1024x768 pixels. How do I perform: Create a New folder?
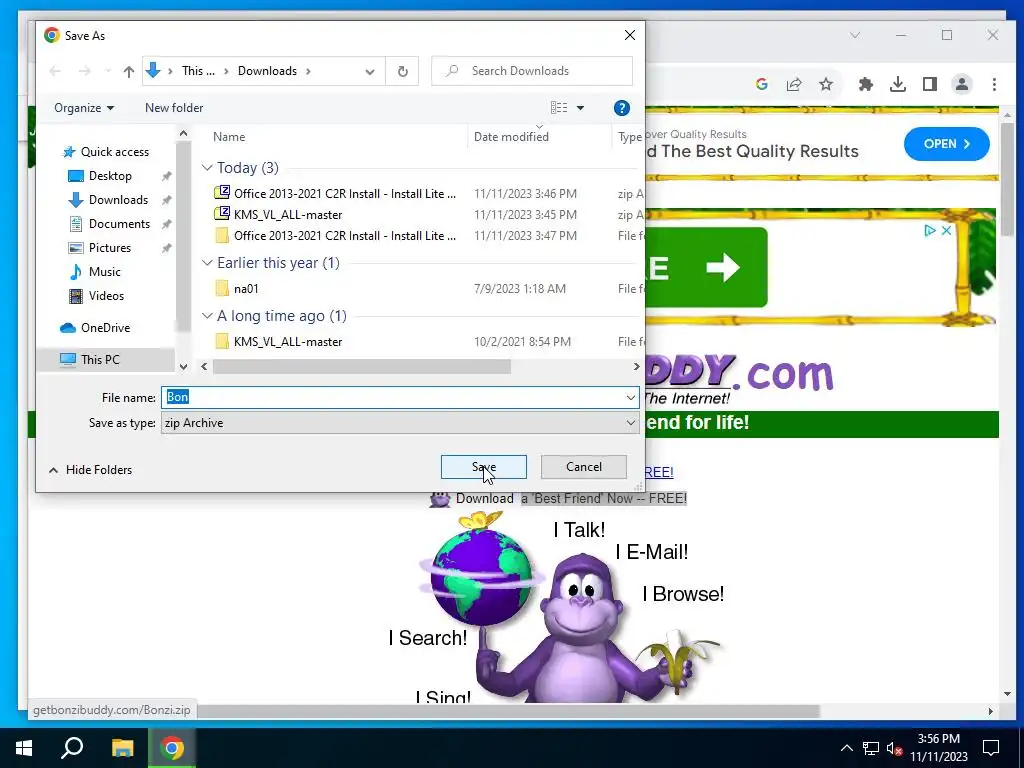(x=174, y=108)
